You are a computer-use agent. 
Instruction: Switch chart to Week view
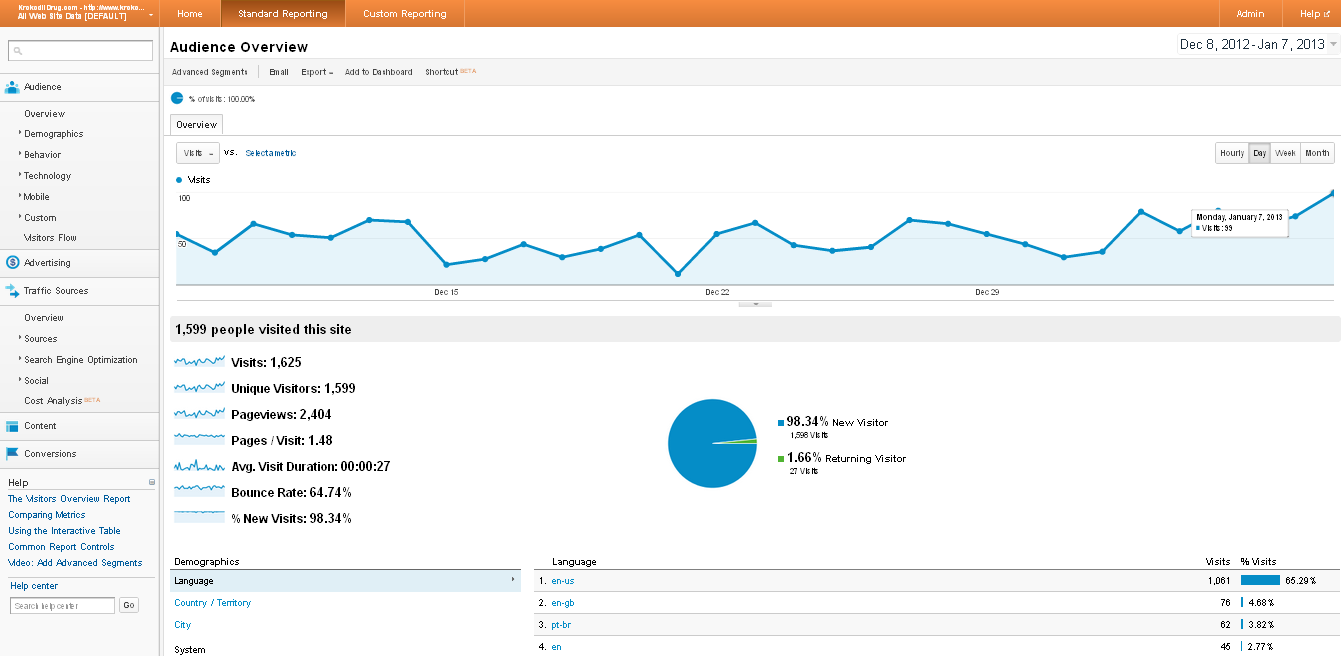[x=1285, y=153]
